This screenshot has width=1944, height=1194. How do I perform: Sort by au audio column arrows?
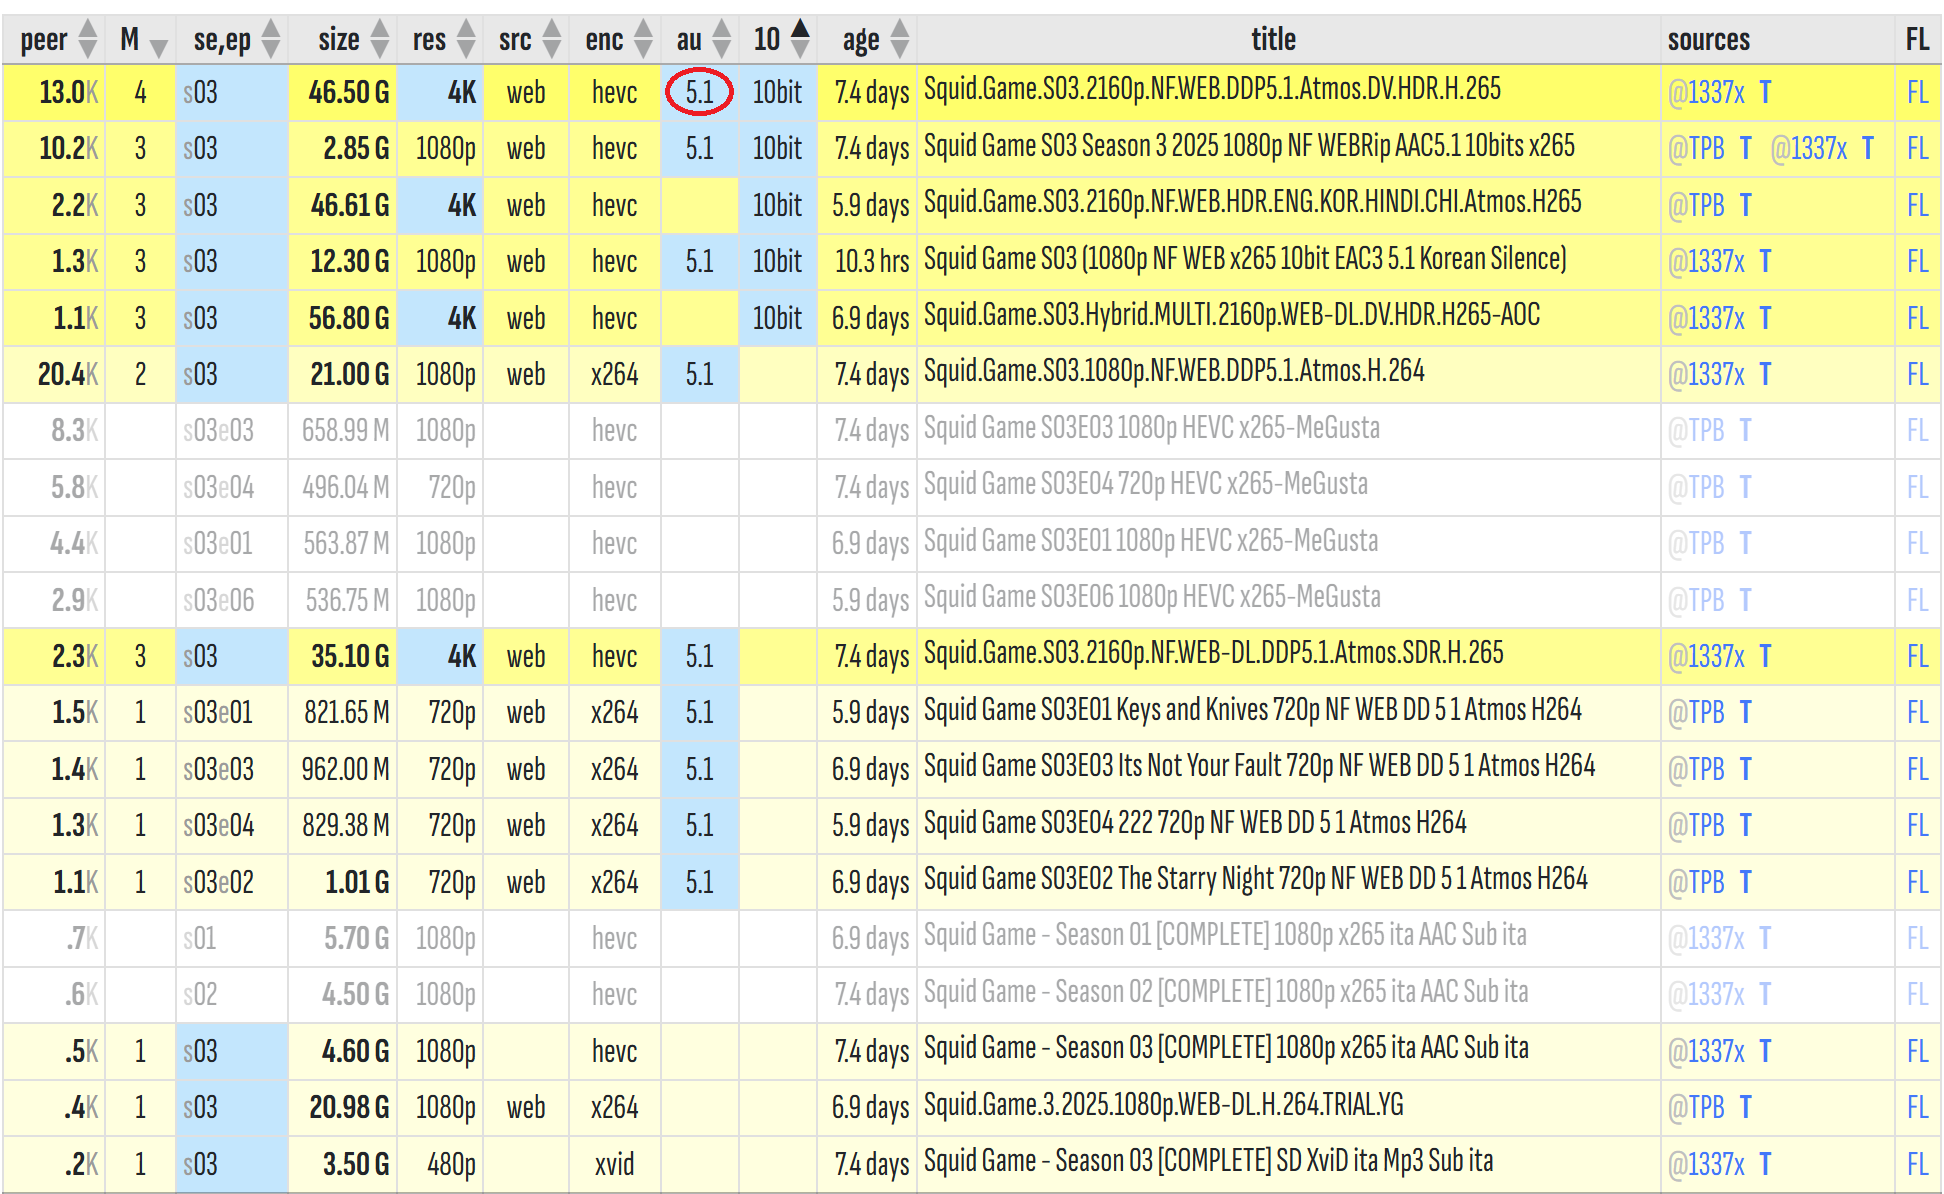722,40
